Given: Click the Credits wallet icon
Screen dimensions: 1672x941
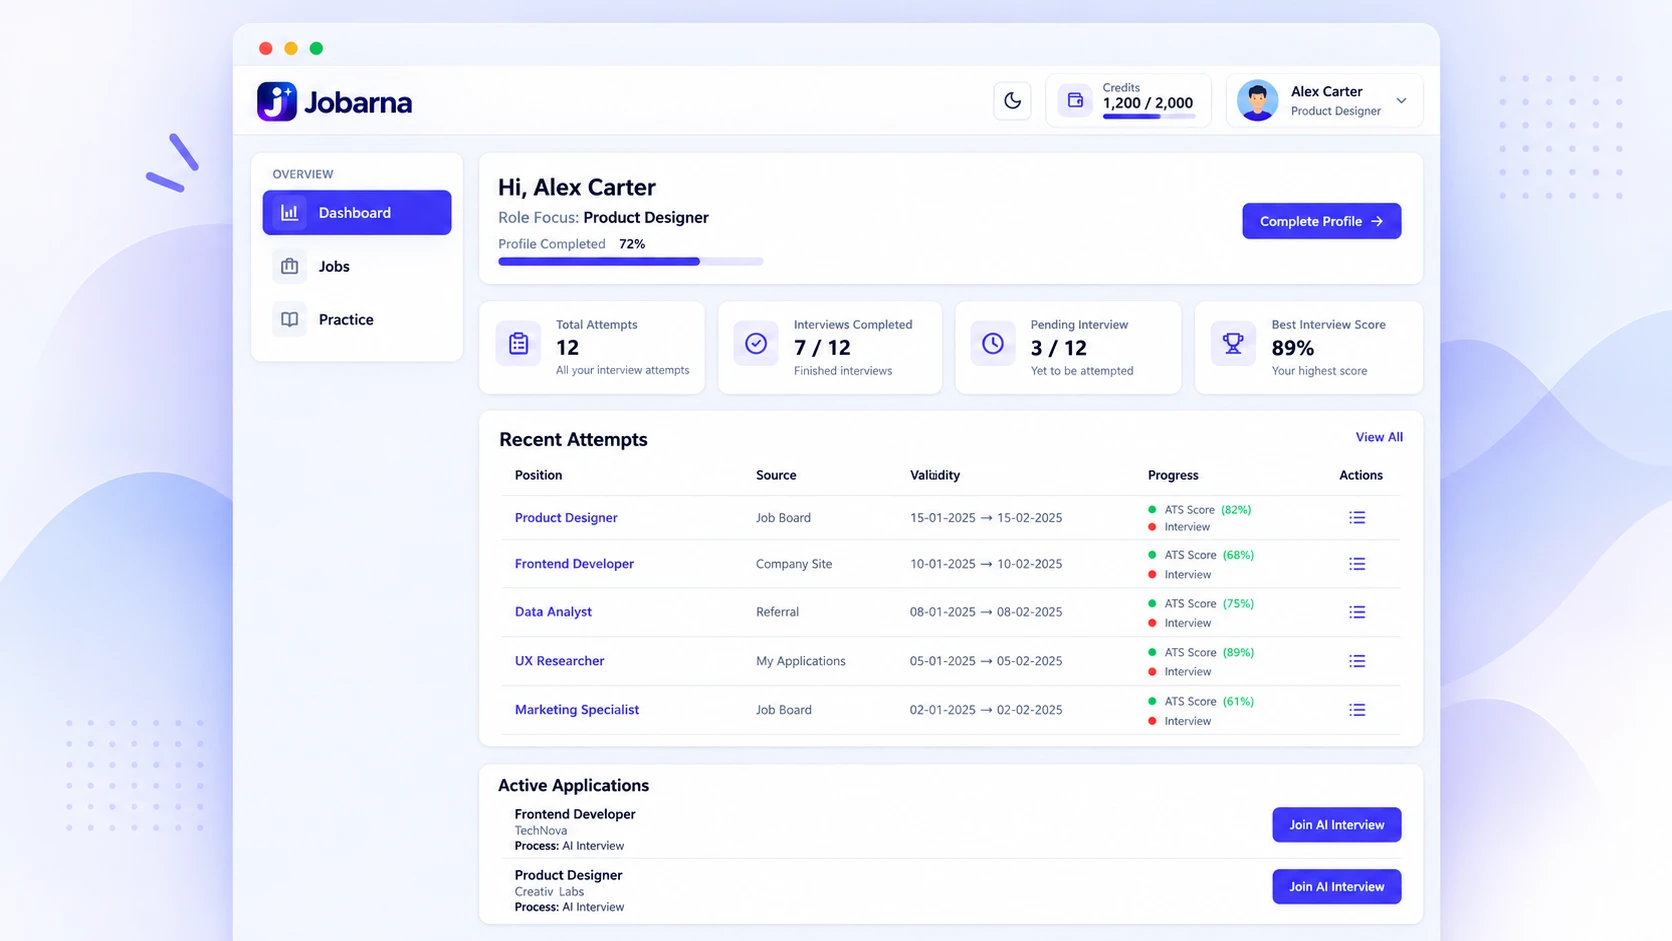Looking at the screenshot, I should (x=1075, y=100).
